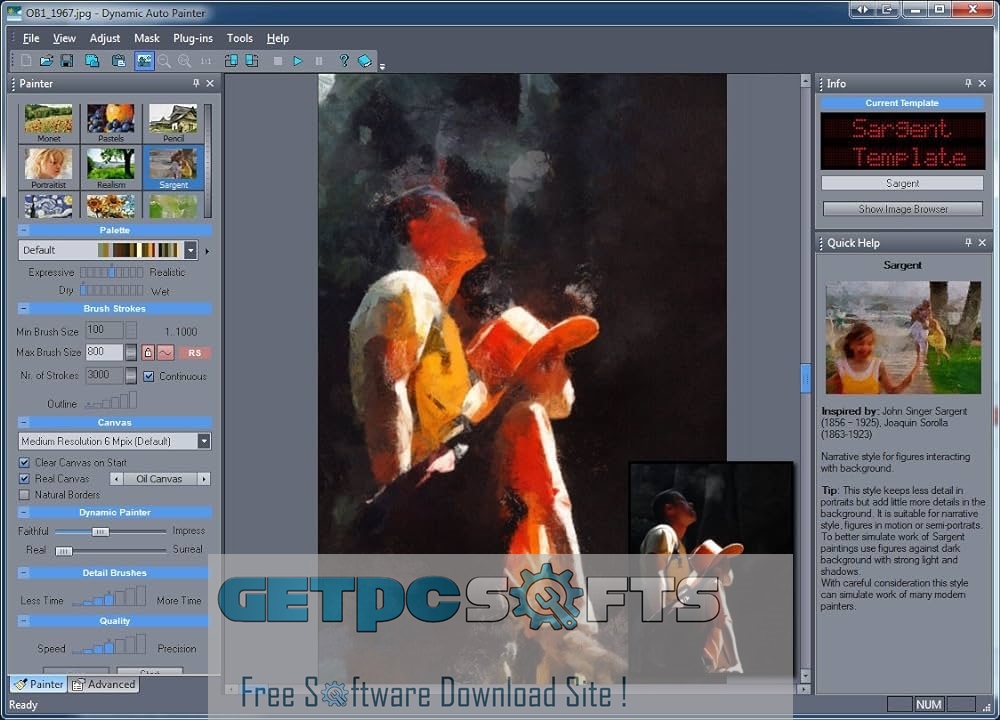
Task: Open the toolbar options overflow arrow
Action: click(x=382, y=66)
